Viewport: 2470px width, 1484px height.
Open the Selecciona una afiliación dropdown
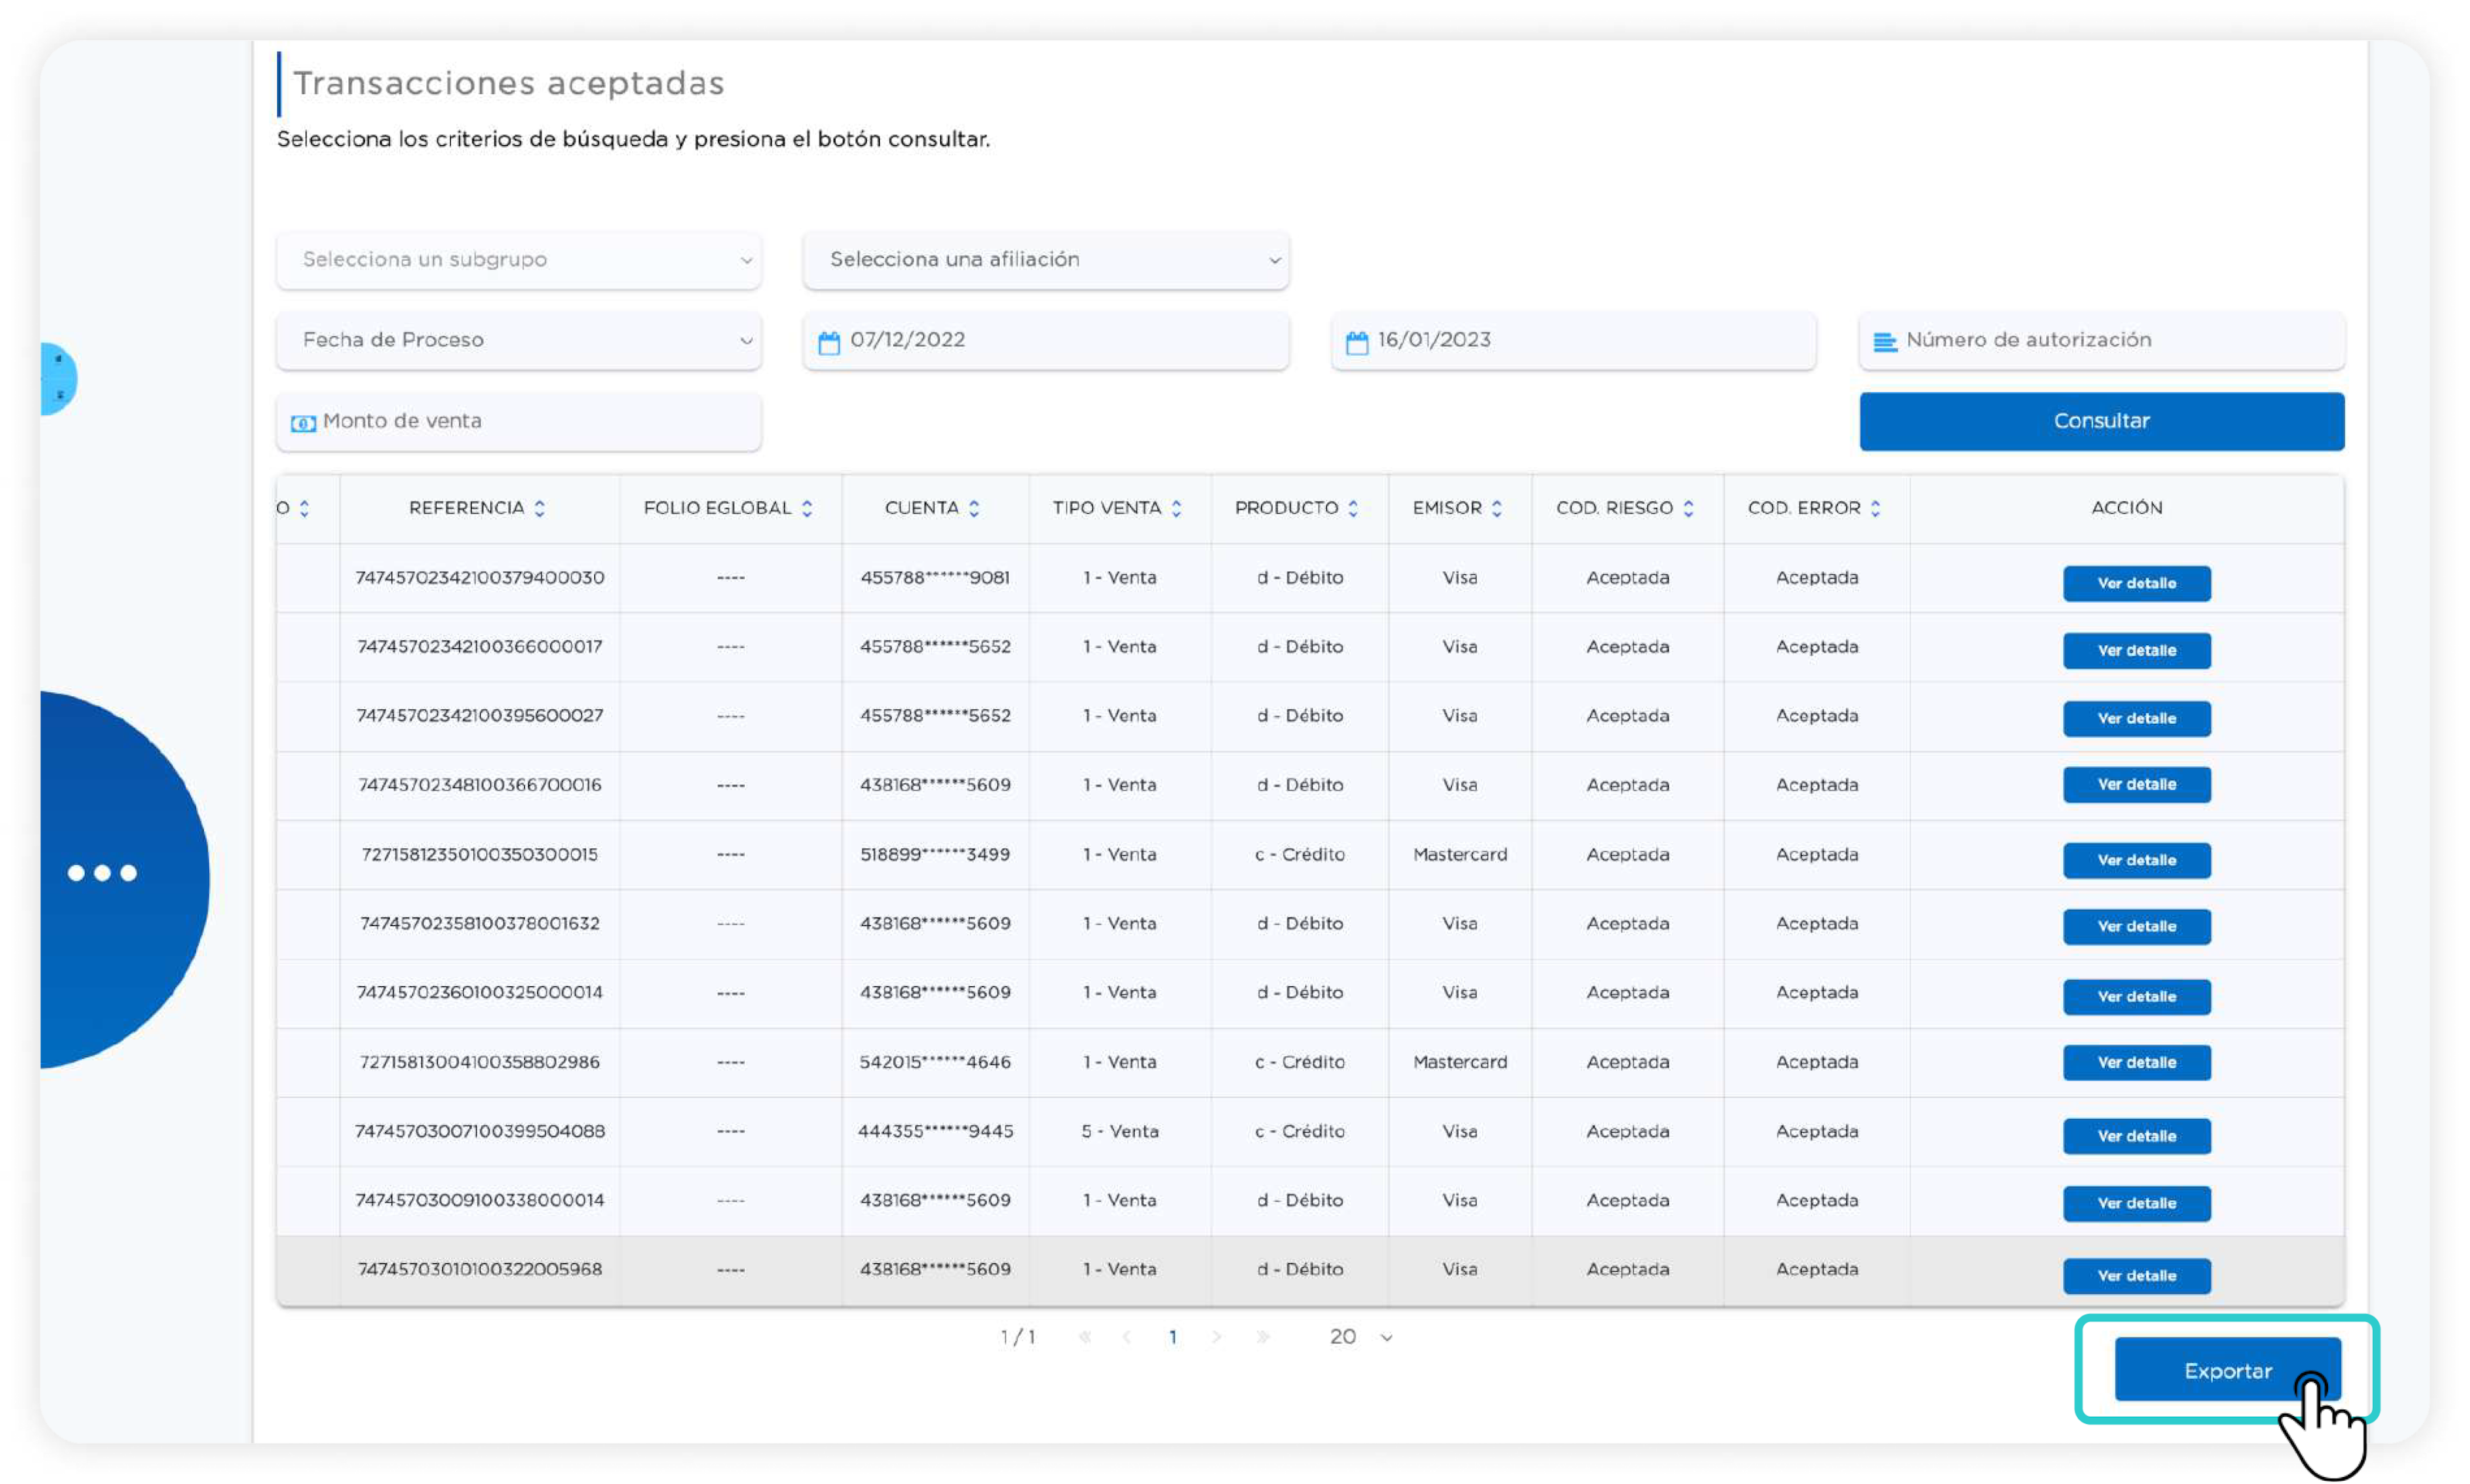(1045, 260)
